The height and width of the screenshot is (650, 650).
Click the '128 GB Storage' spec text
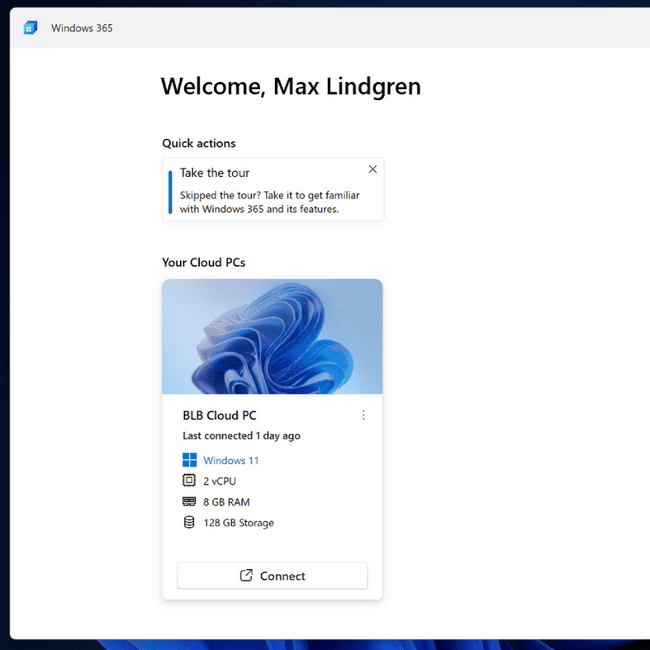(238, 523)
